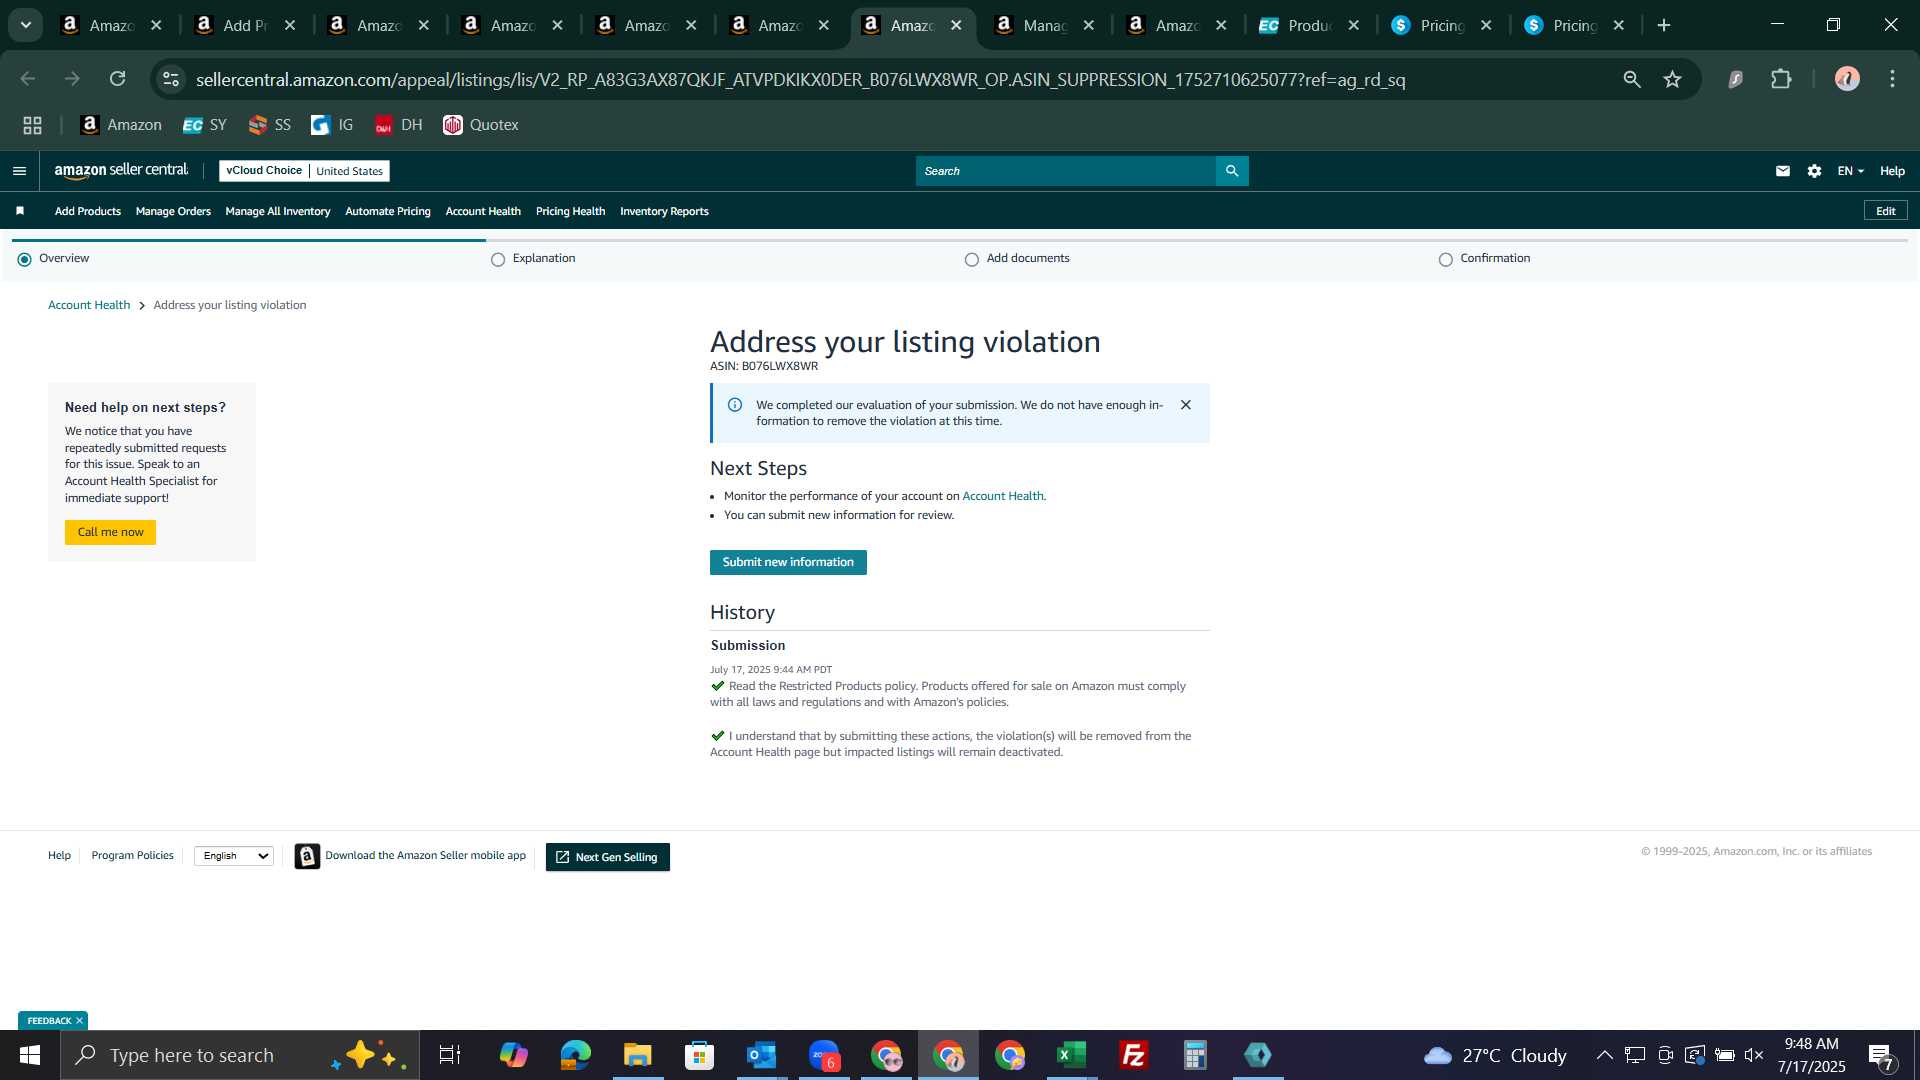Open the Next Gen Selling button
Image resolution: width=1920 pixels, height=1080 pixels.
click(607, 857)
